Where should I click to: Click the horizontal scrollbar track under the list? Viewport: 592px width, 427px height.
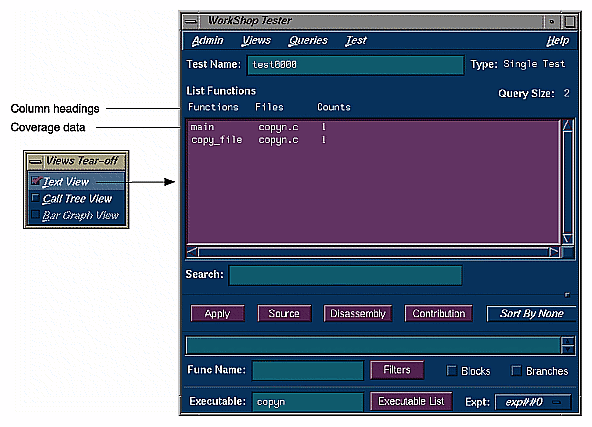[373, 252]
